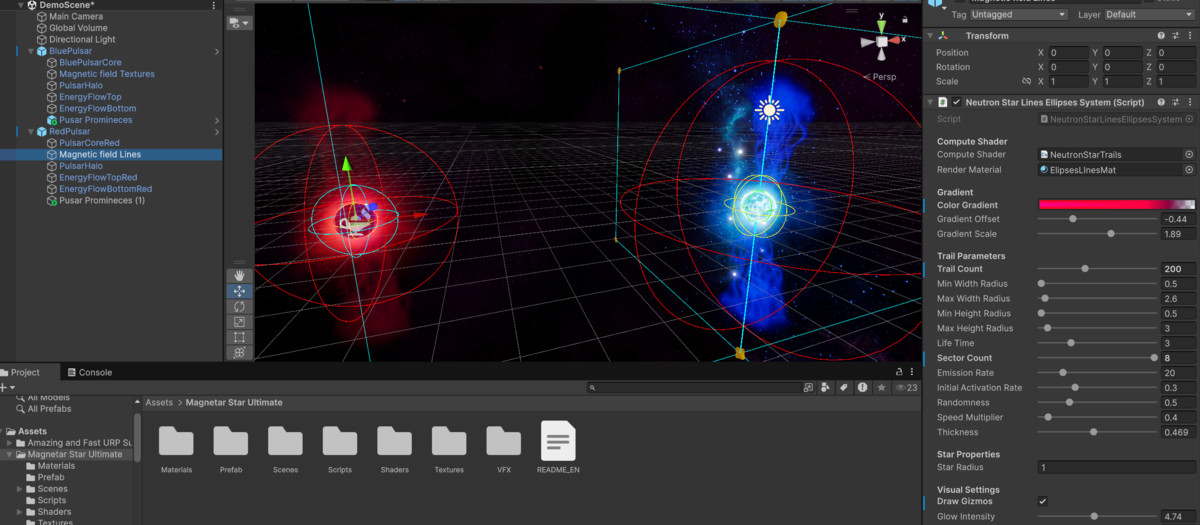Select the Hand view tool
1200x525 pixels.
[239, 275]
